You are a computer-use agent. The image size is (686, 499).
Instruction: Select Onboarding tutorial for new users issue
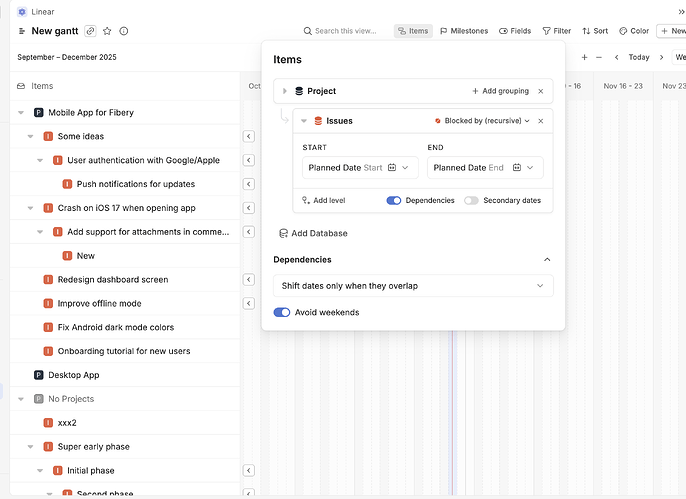coord(124,351)
